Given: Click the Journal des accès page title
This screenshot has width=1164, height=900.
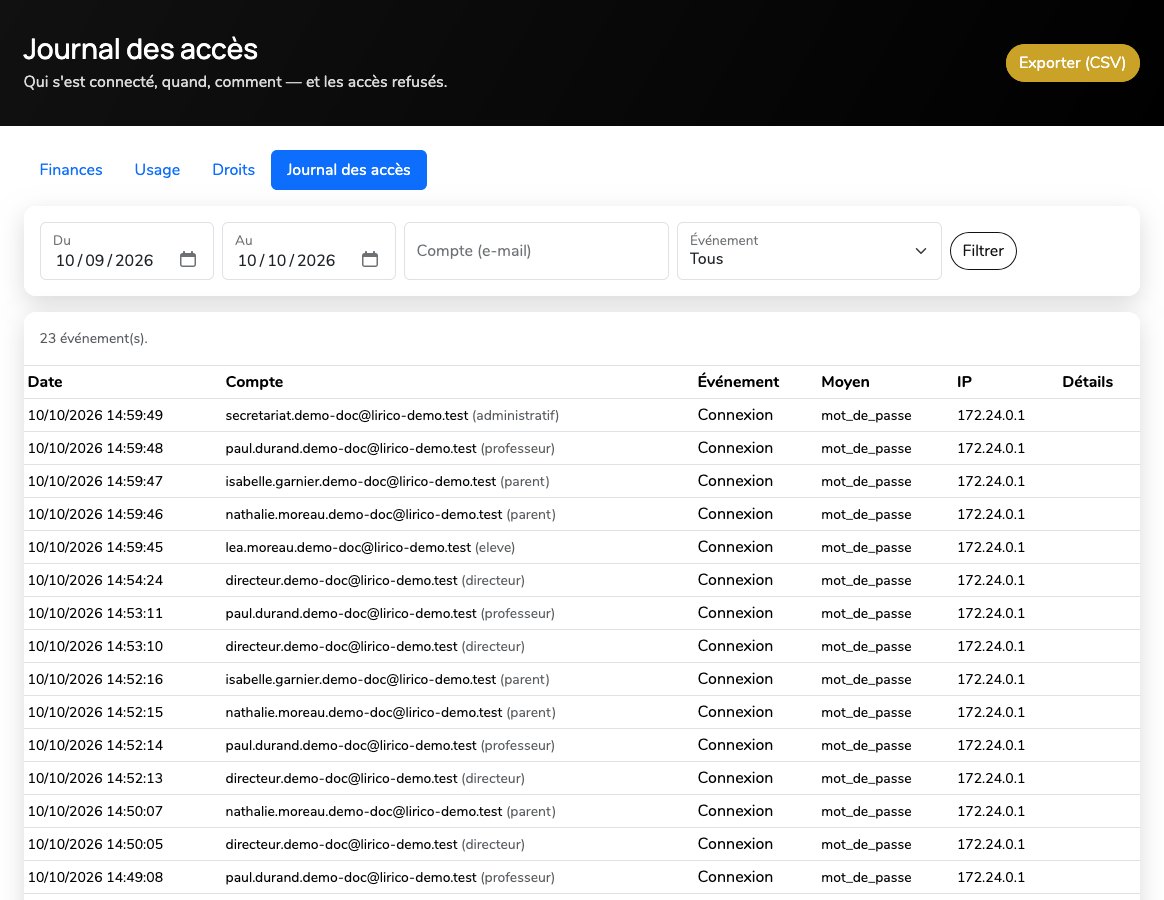Looking at the screenshot, I should coord(140,49).
